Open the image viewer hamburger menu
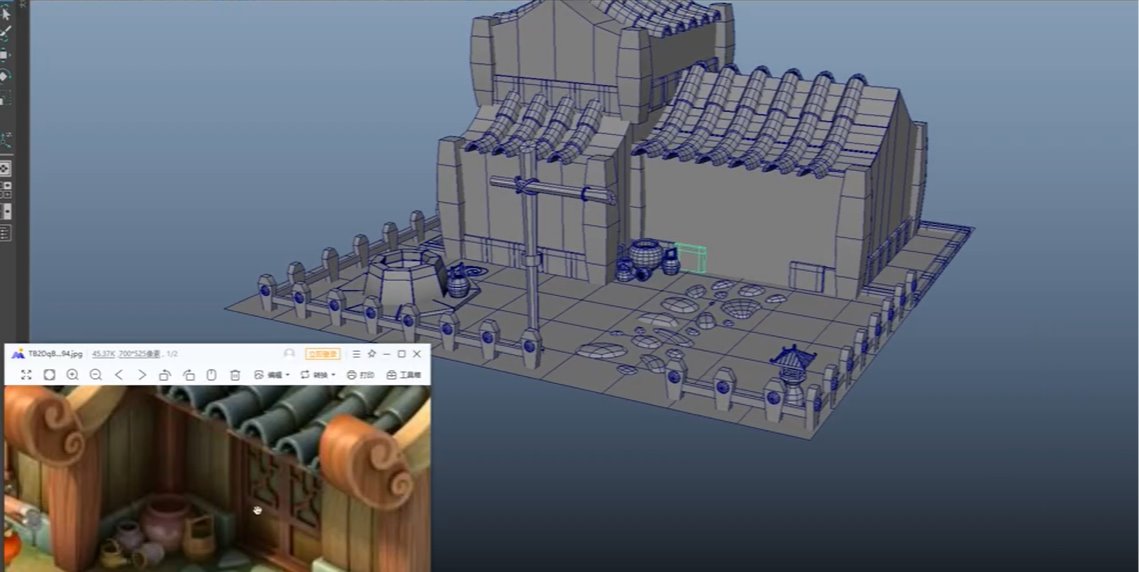The image size is (1139, 572). 356,354
